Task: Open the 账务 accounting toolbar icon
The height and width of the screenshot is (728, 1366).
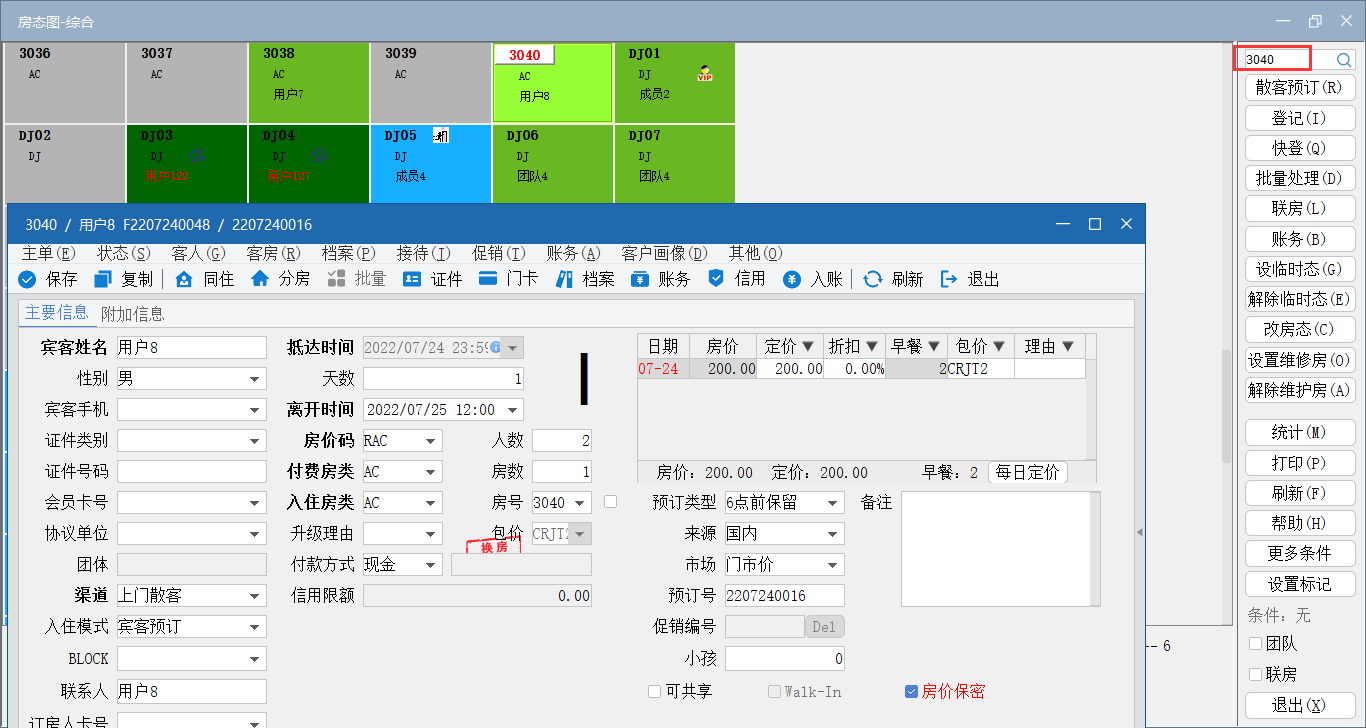Action: coord(640,279)
